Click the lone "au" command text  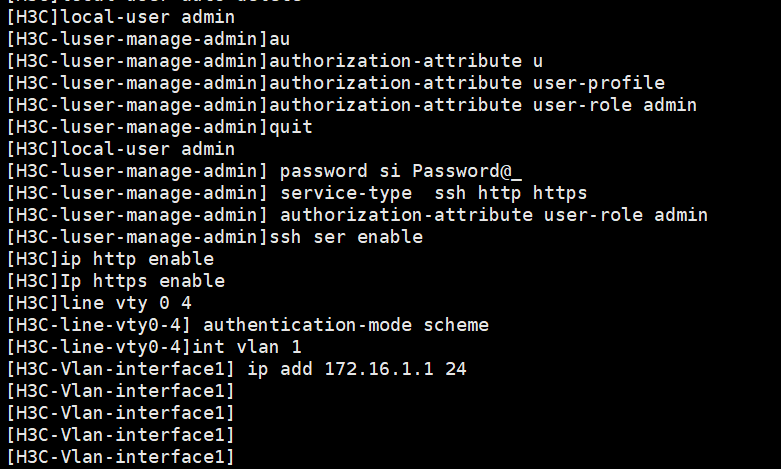coord(280,39)
